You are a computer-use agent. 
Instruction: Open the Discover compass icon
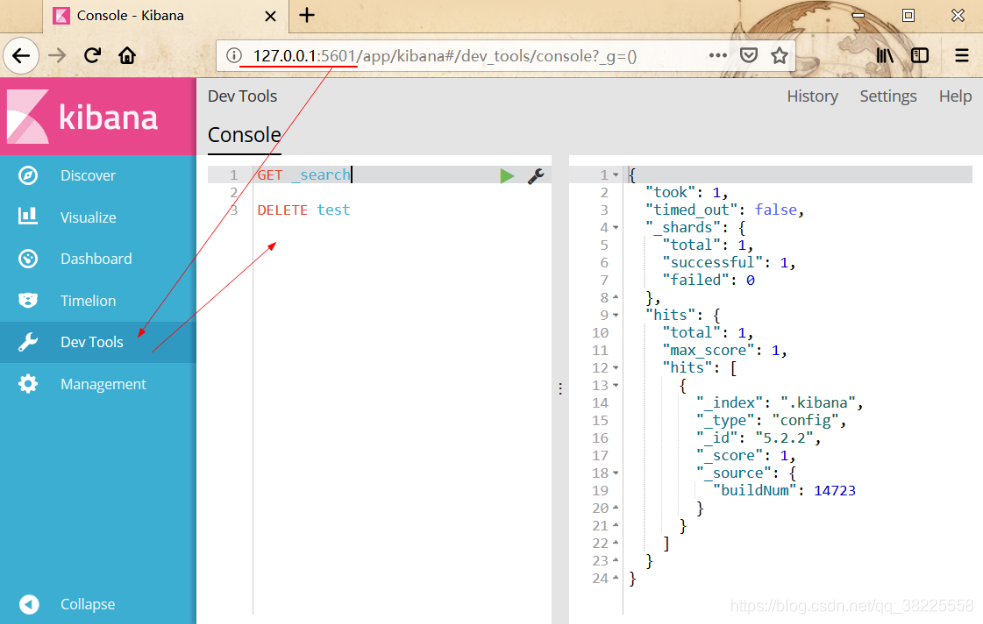tap(28, 176)
